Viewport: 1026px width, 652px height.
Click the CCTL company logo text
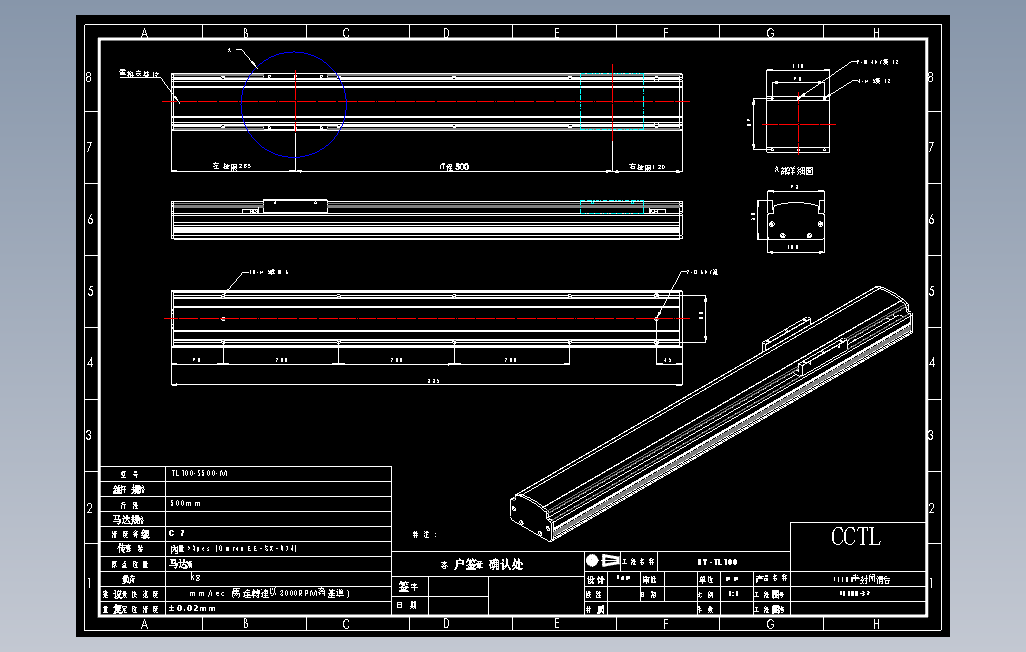point(856,537)
